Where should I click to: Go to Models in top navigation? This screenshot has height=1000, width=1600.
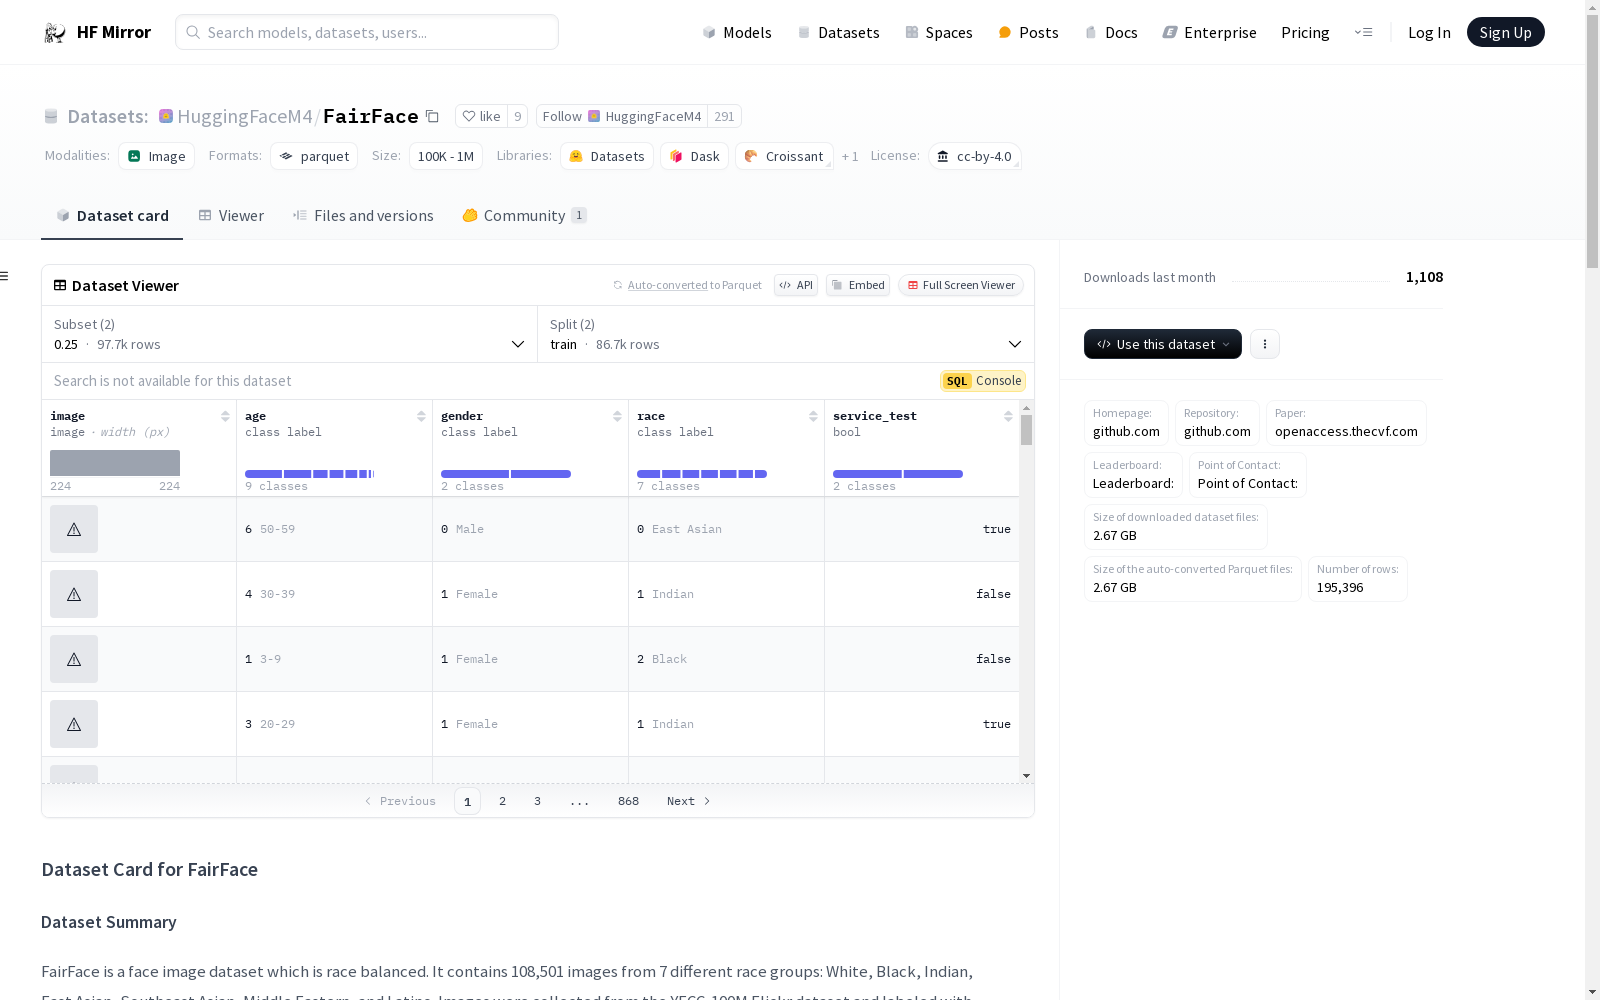(737, 33)
